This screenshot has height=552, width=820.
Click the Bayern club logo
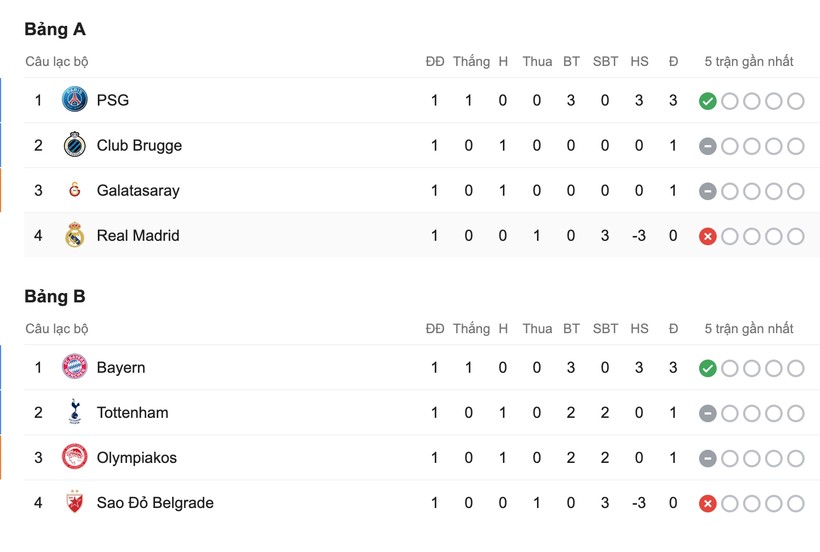pos(74,367)
